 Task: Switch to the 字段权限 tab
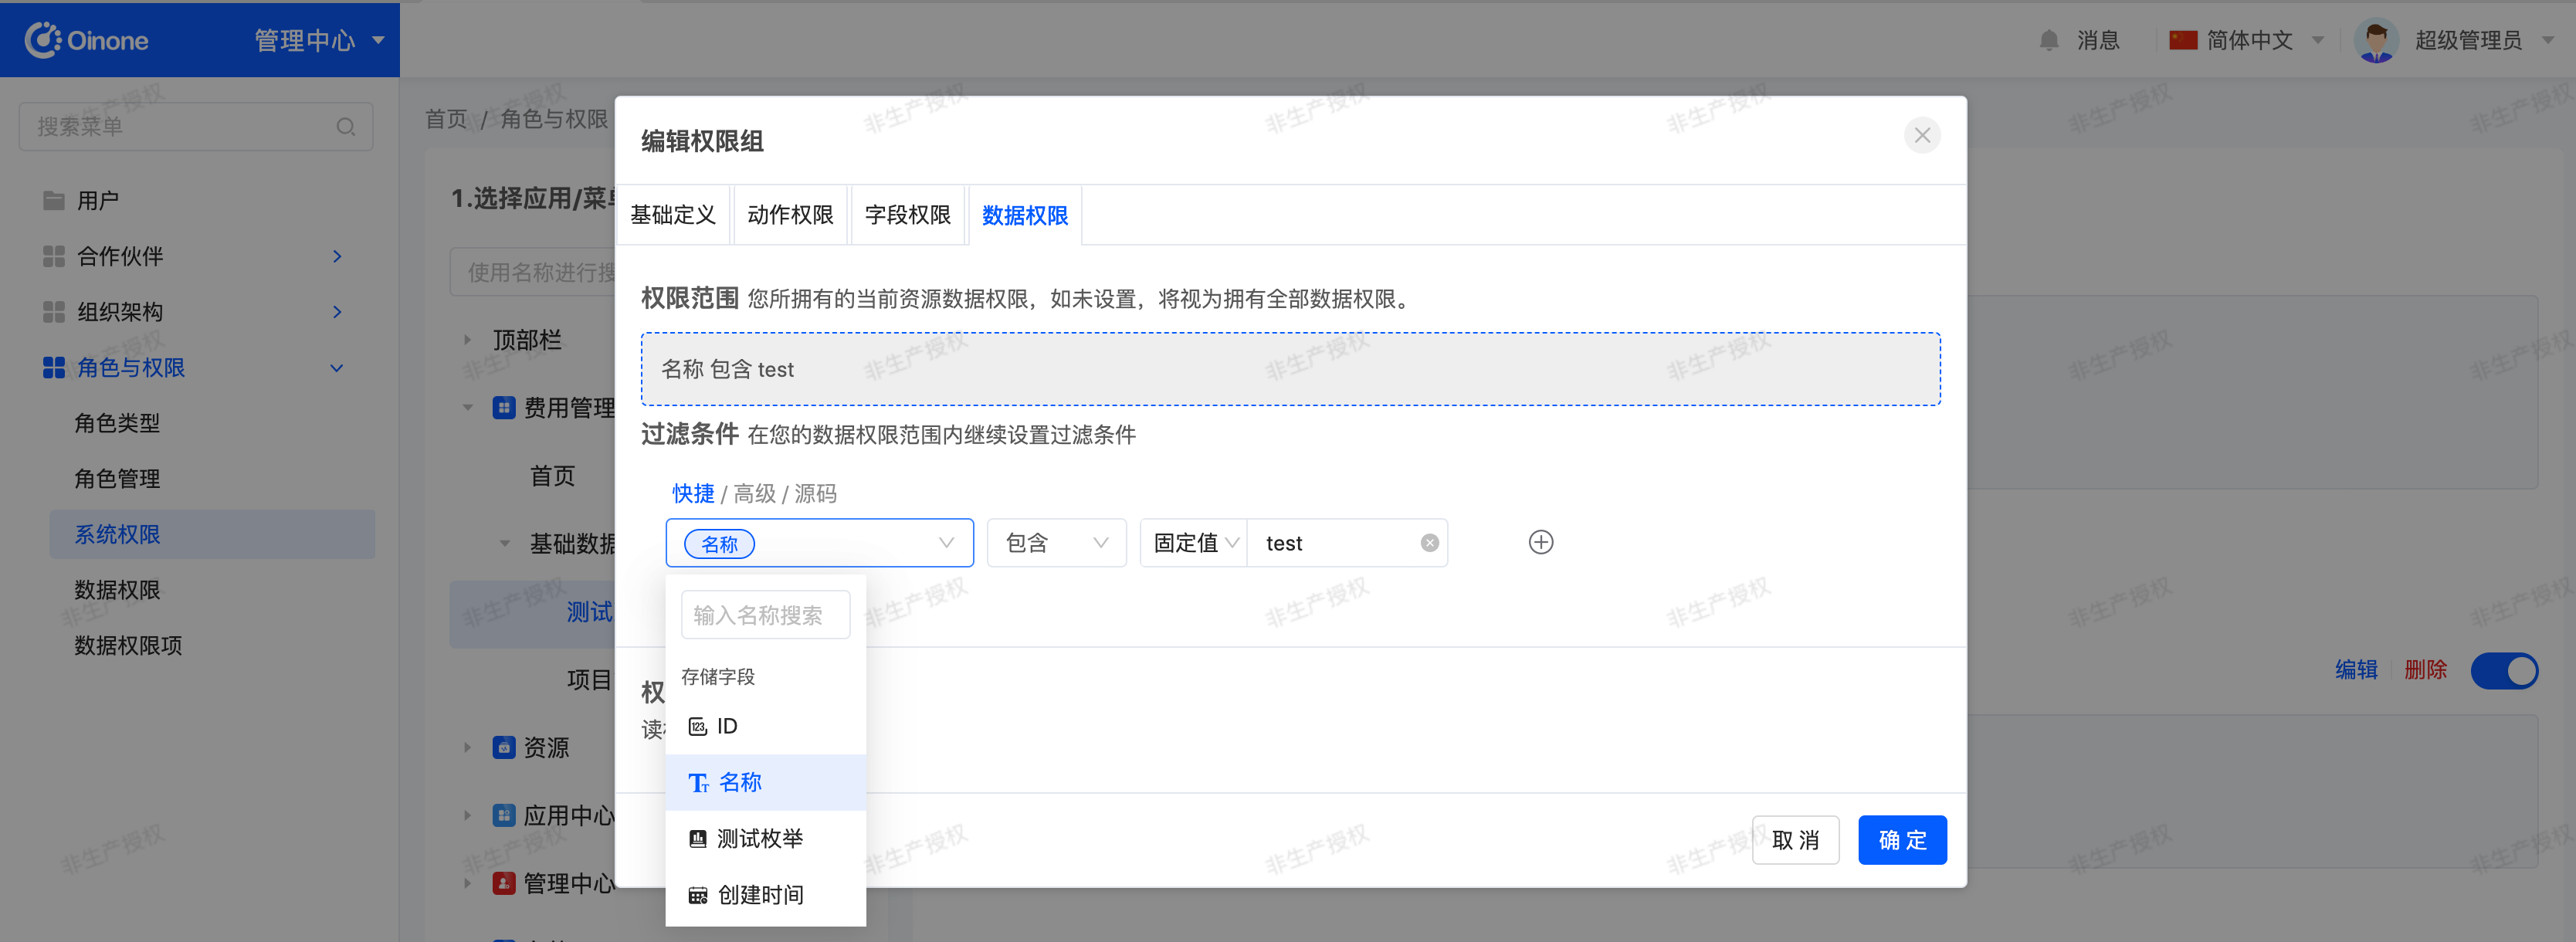click(x=907, y=215)
